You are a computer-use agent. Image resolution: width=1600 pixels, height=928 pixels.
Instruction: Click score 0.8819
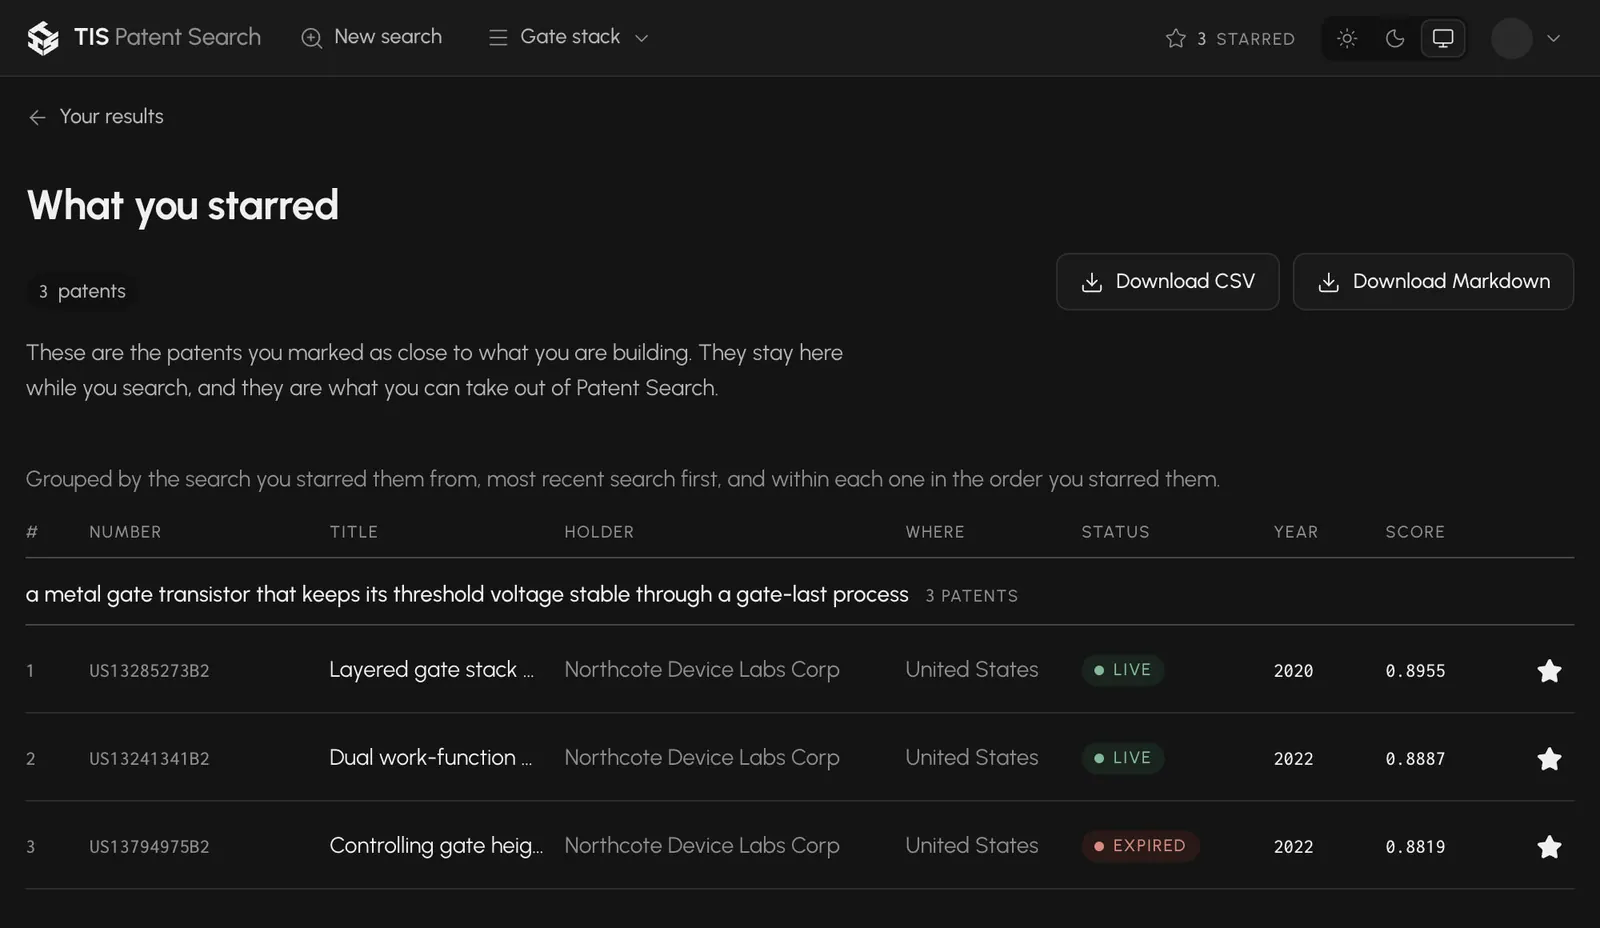coord(1415,847)
